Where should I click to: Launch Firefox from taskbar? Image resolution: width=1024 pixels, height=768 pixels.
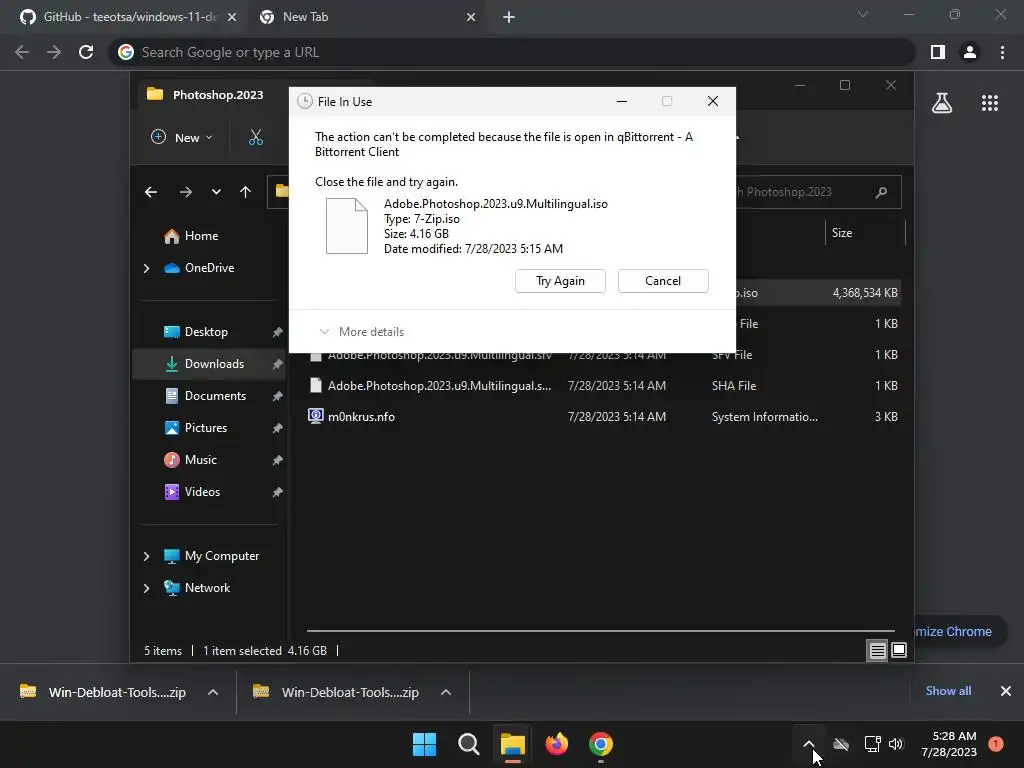[x=556, y=744]
